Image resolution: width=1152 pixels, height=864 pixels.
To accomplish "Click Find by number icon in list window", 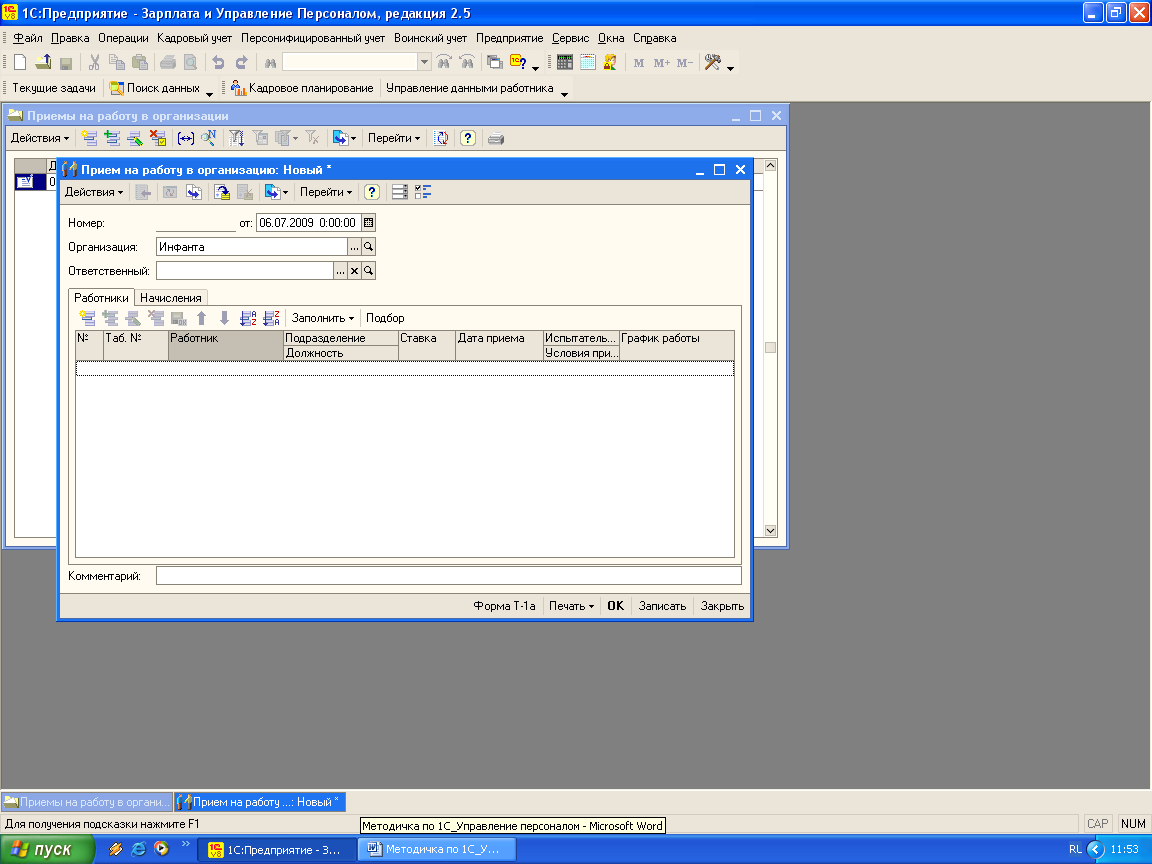I will tap(209, 138).
